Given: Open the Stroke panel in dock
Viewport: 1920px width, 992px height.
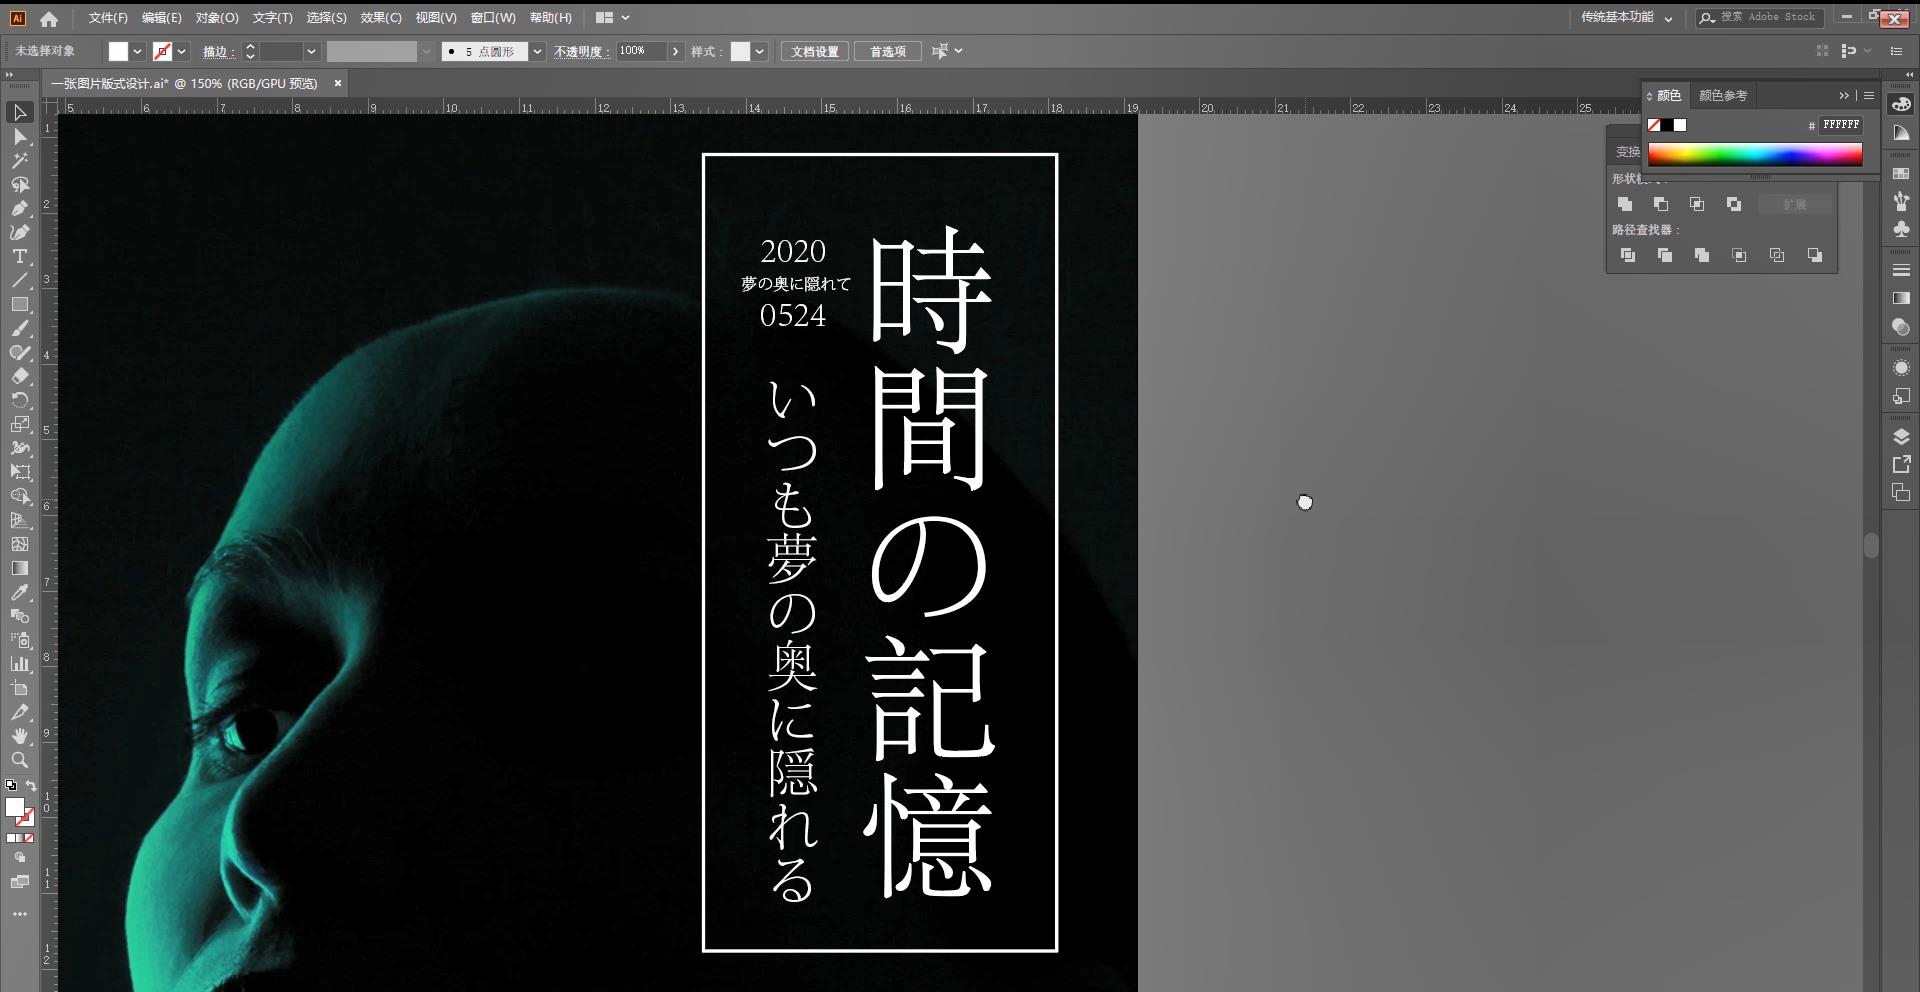Looking at the screenshot, I should pyautogui.click(x=1901, y=271).
